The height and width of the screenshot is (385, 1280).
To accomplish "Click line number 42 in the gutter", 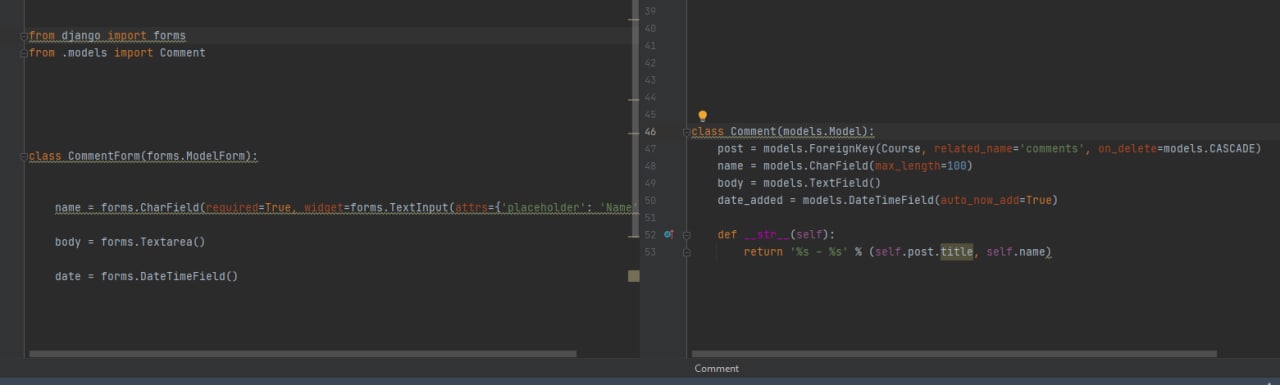I will click(x=650, y=63).
